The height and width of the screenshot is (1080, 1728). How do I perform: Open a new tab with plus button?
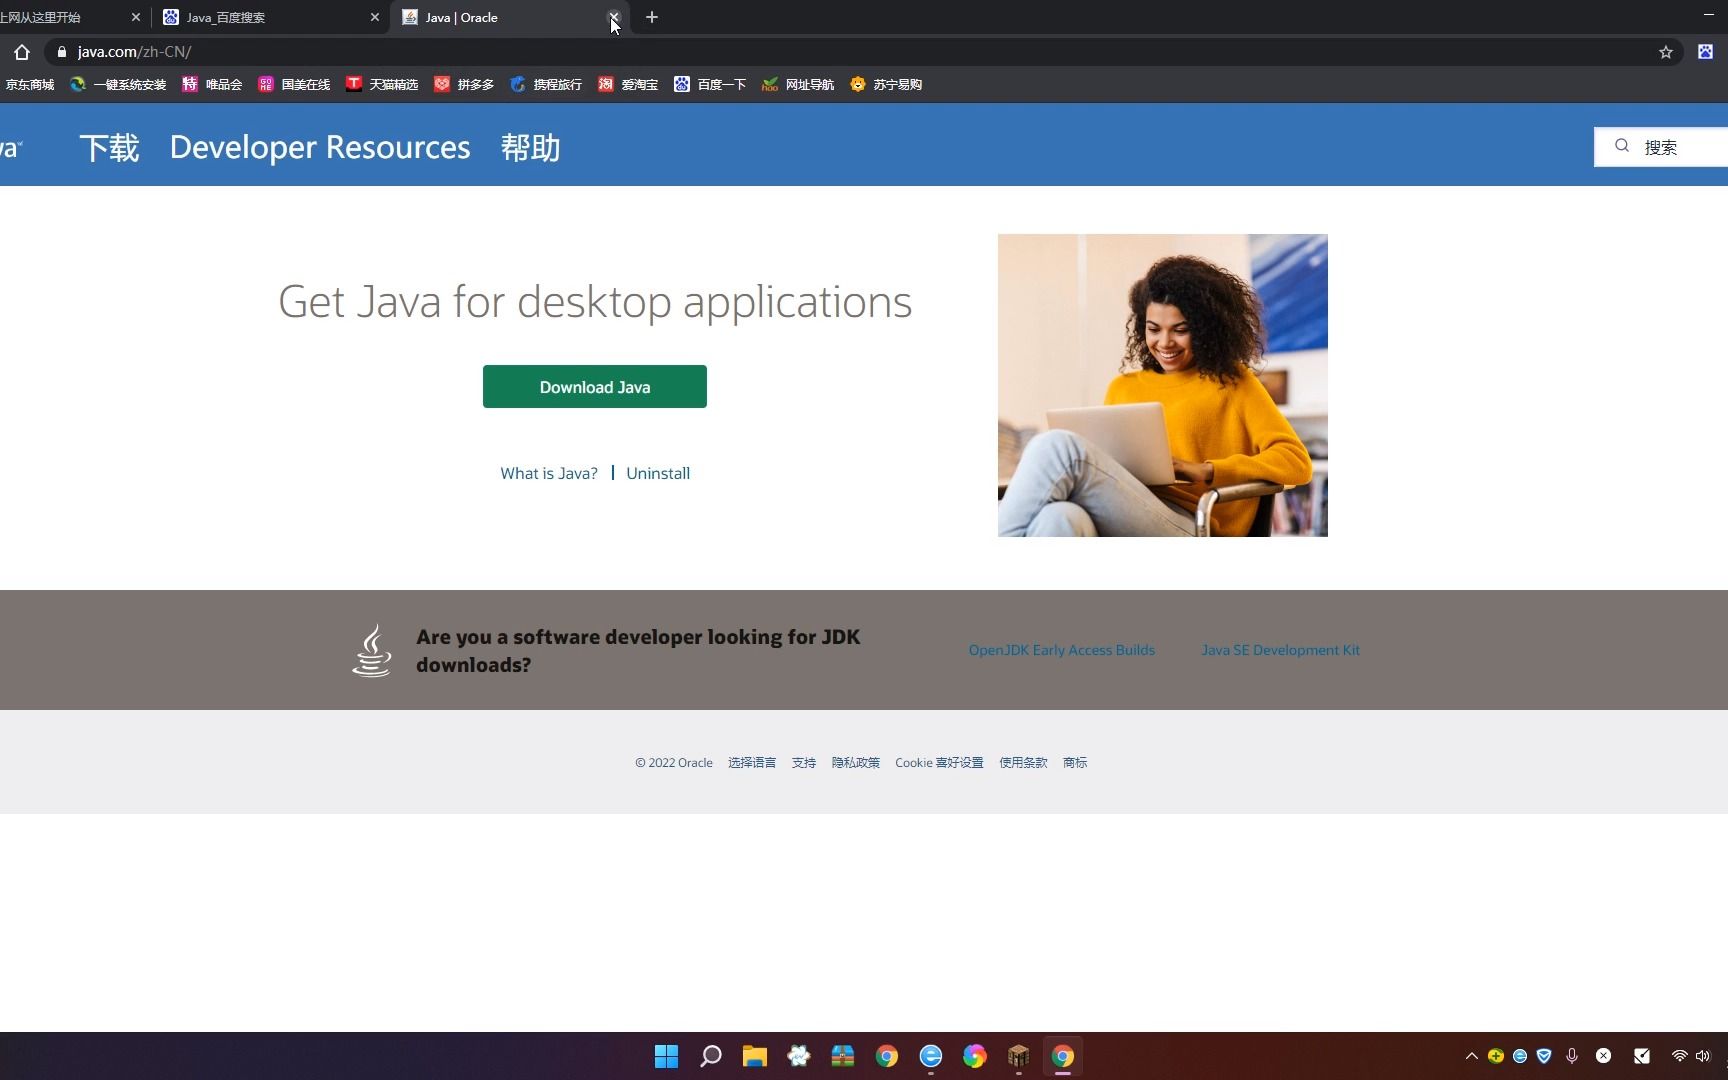pos(652,17)
